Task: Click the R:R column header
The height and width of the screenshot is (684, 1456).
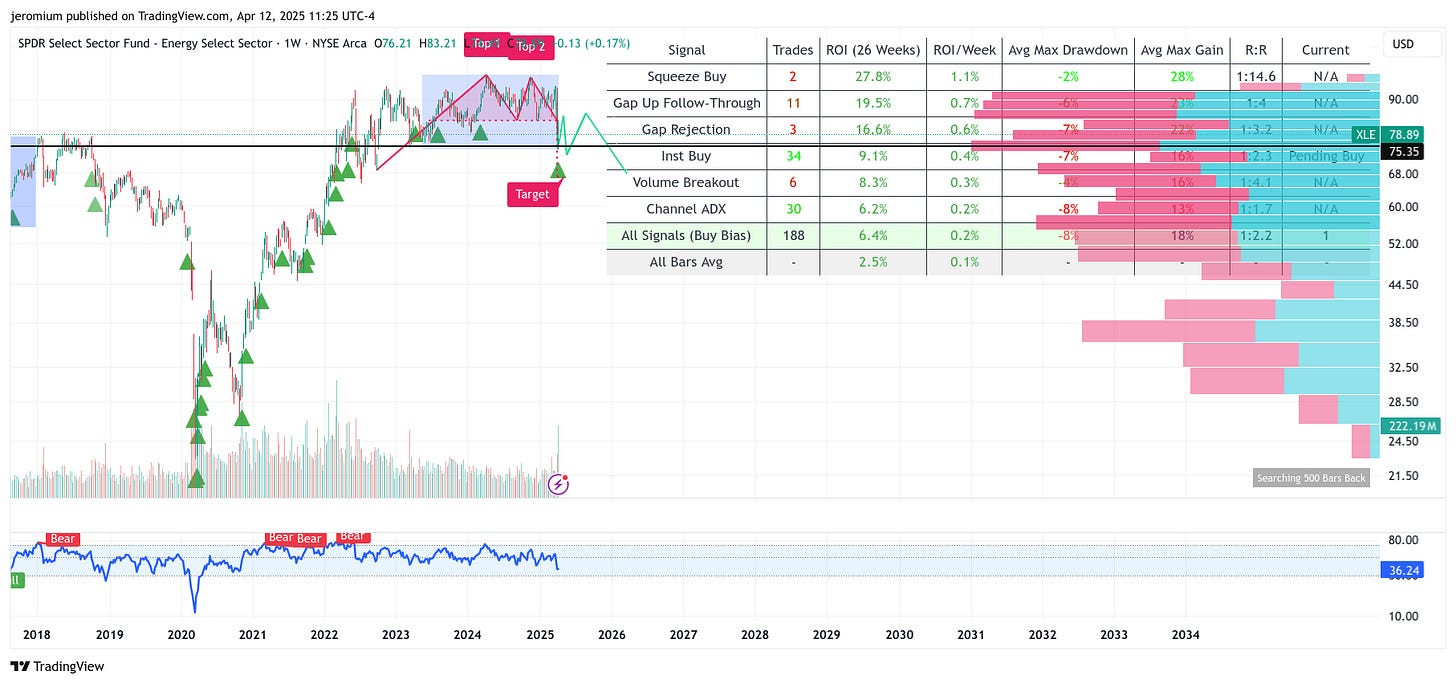Action: (x=1255, y=50)
